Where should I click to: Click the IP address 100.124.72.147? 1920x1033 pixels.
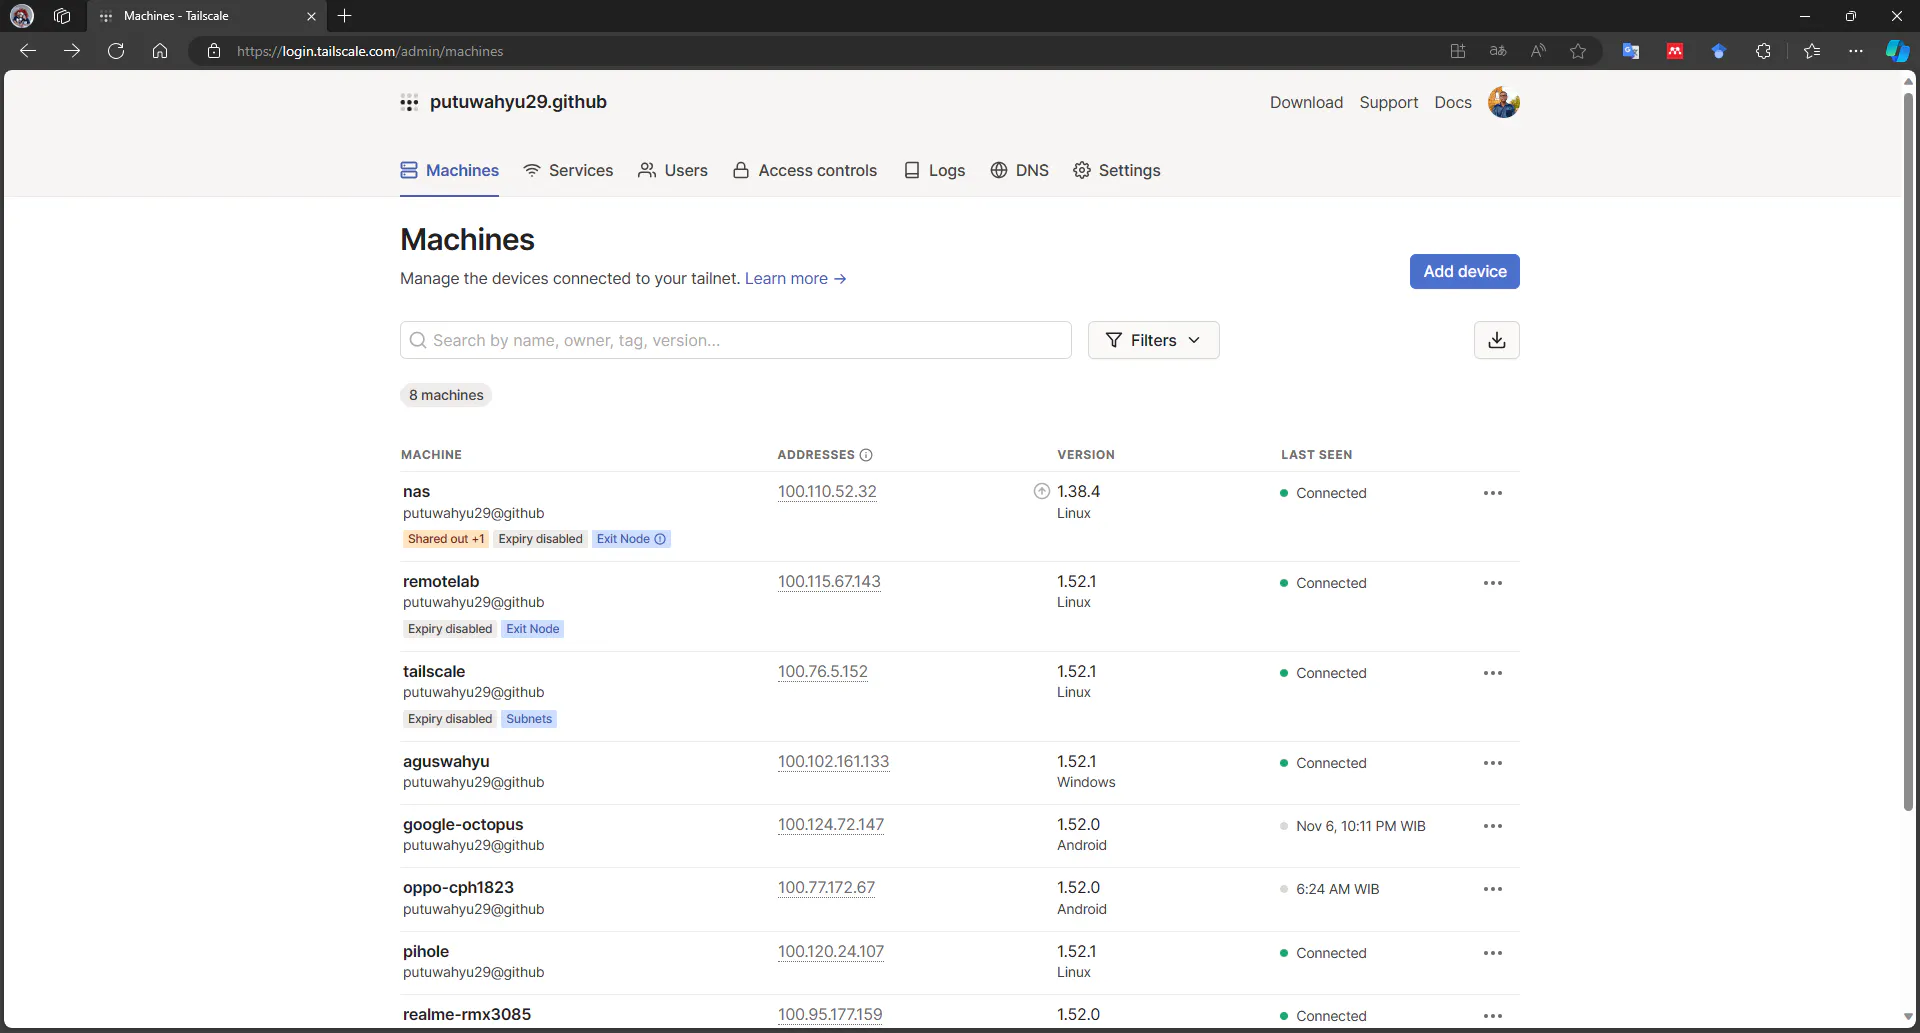tap(831, 825)
